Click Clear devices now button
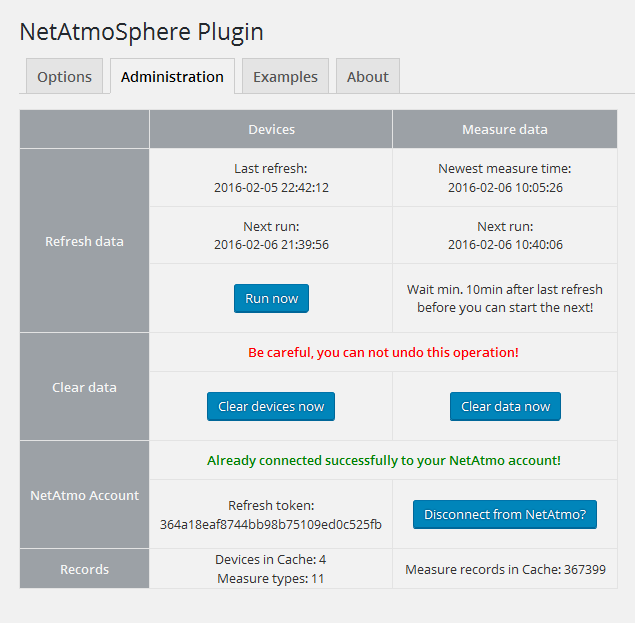Viewport: 635px width, 623px height. pos(271,406)
